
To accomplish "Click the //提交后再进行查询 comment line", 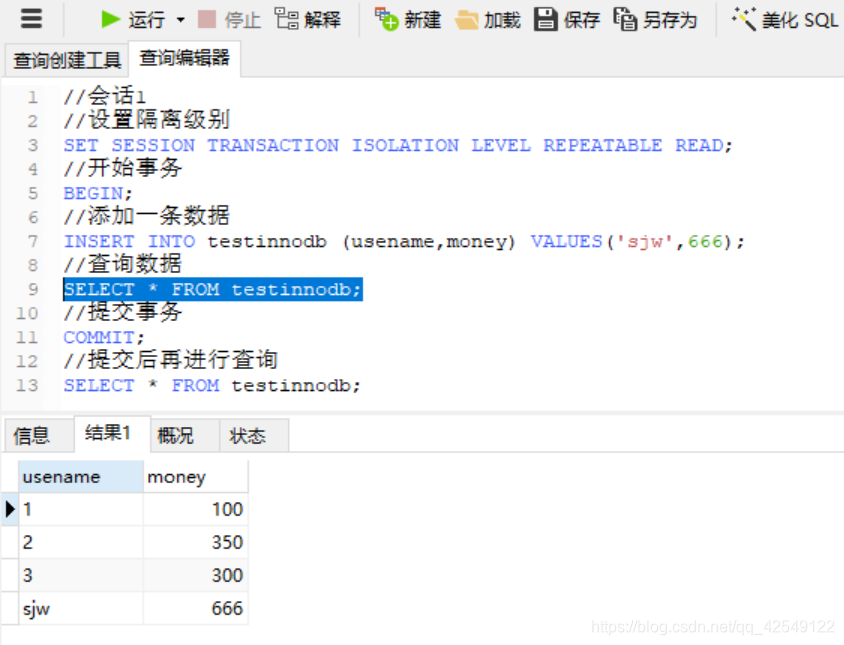I will 171,361.
